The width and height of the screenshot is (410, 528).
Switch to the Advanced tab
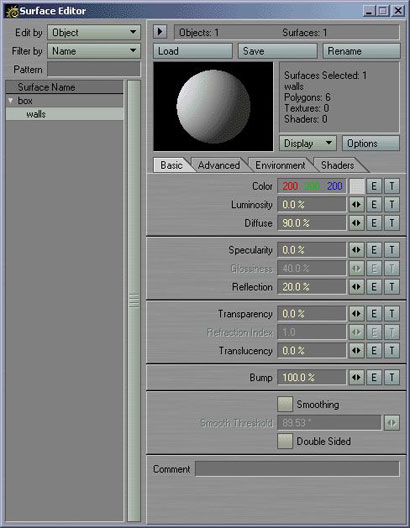click(x=219, y=165)
